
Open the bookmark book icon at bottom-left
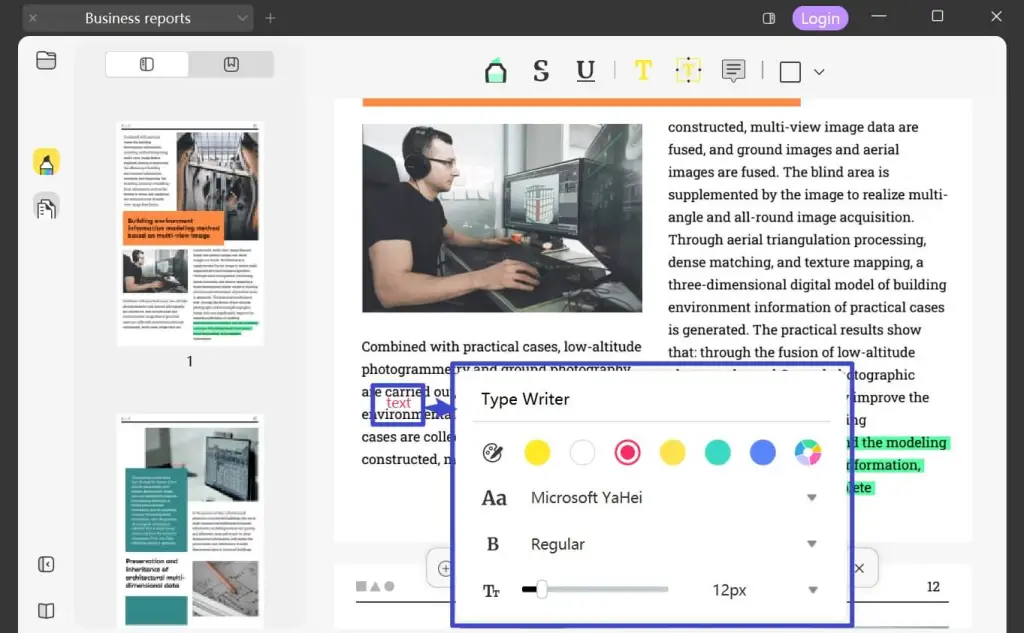(x=46, y=611)
